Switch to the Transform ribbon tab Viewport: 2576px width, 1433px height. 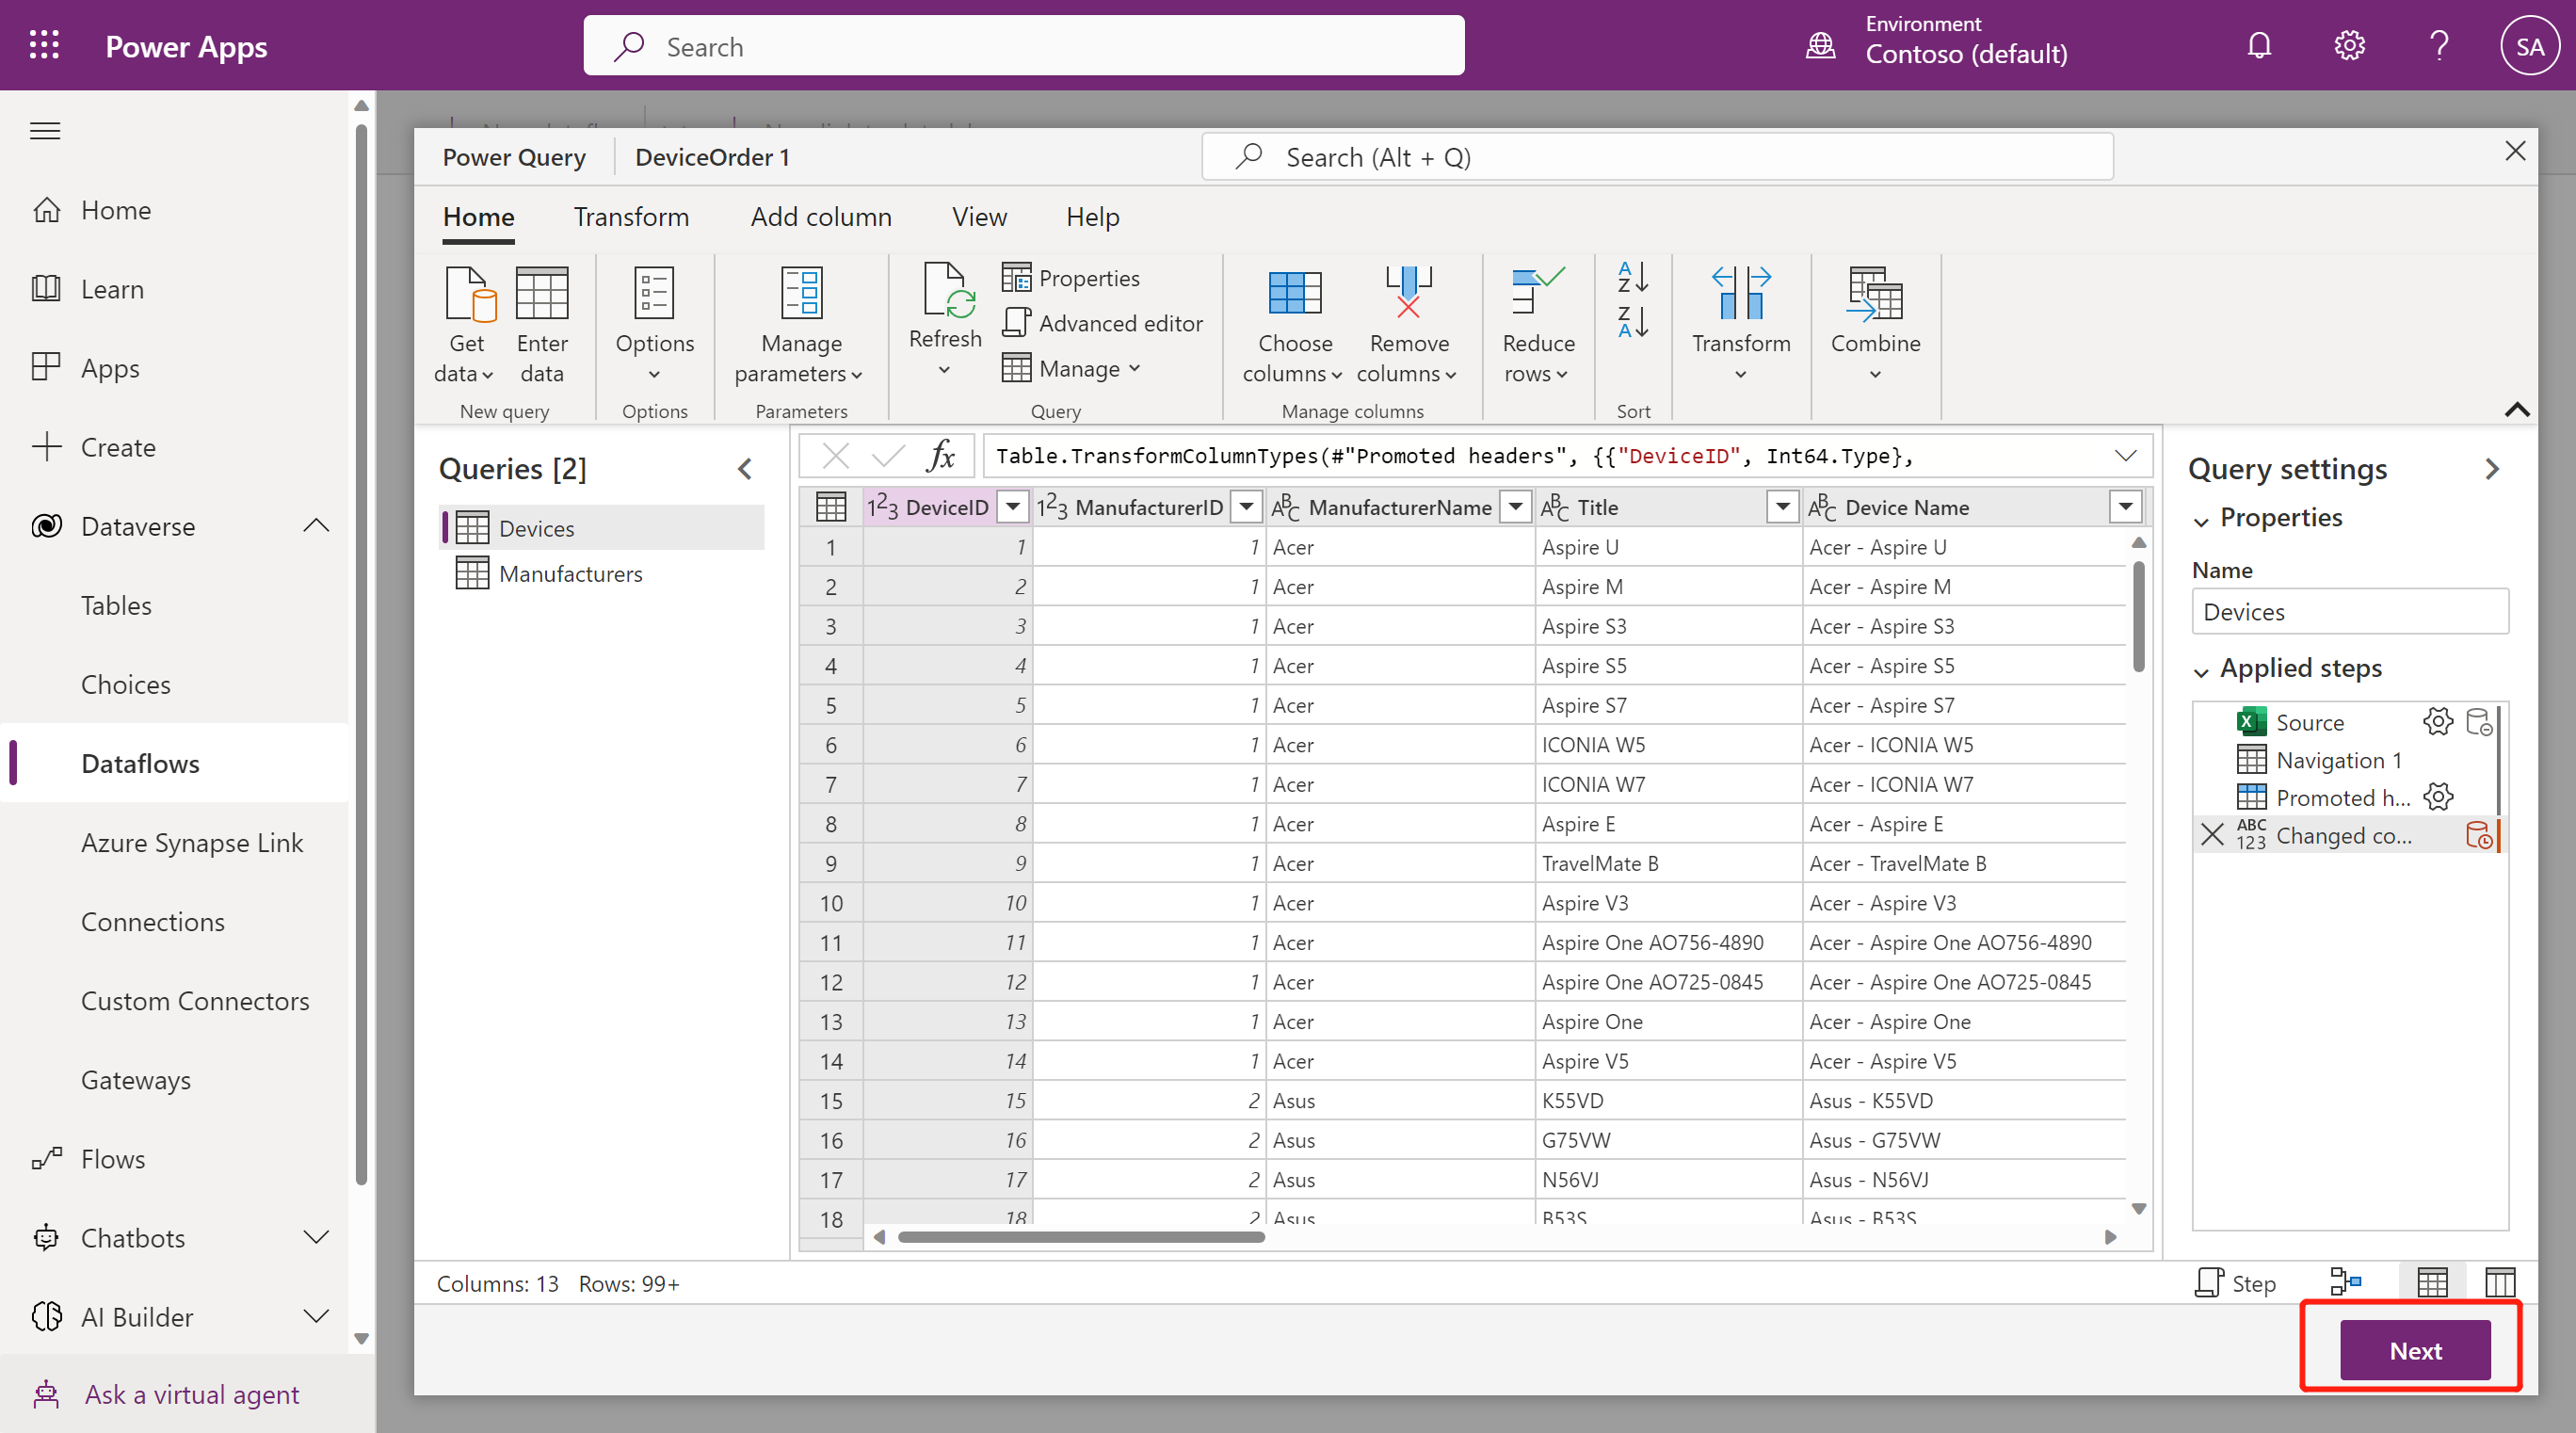(x=631, y=216)
